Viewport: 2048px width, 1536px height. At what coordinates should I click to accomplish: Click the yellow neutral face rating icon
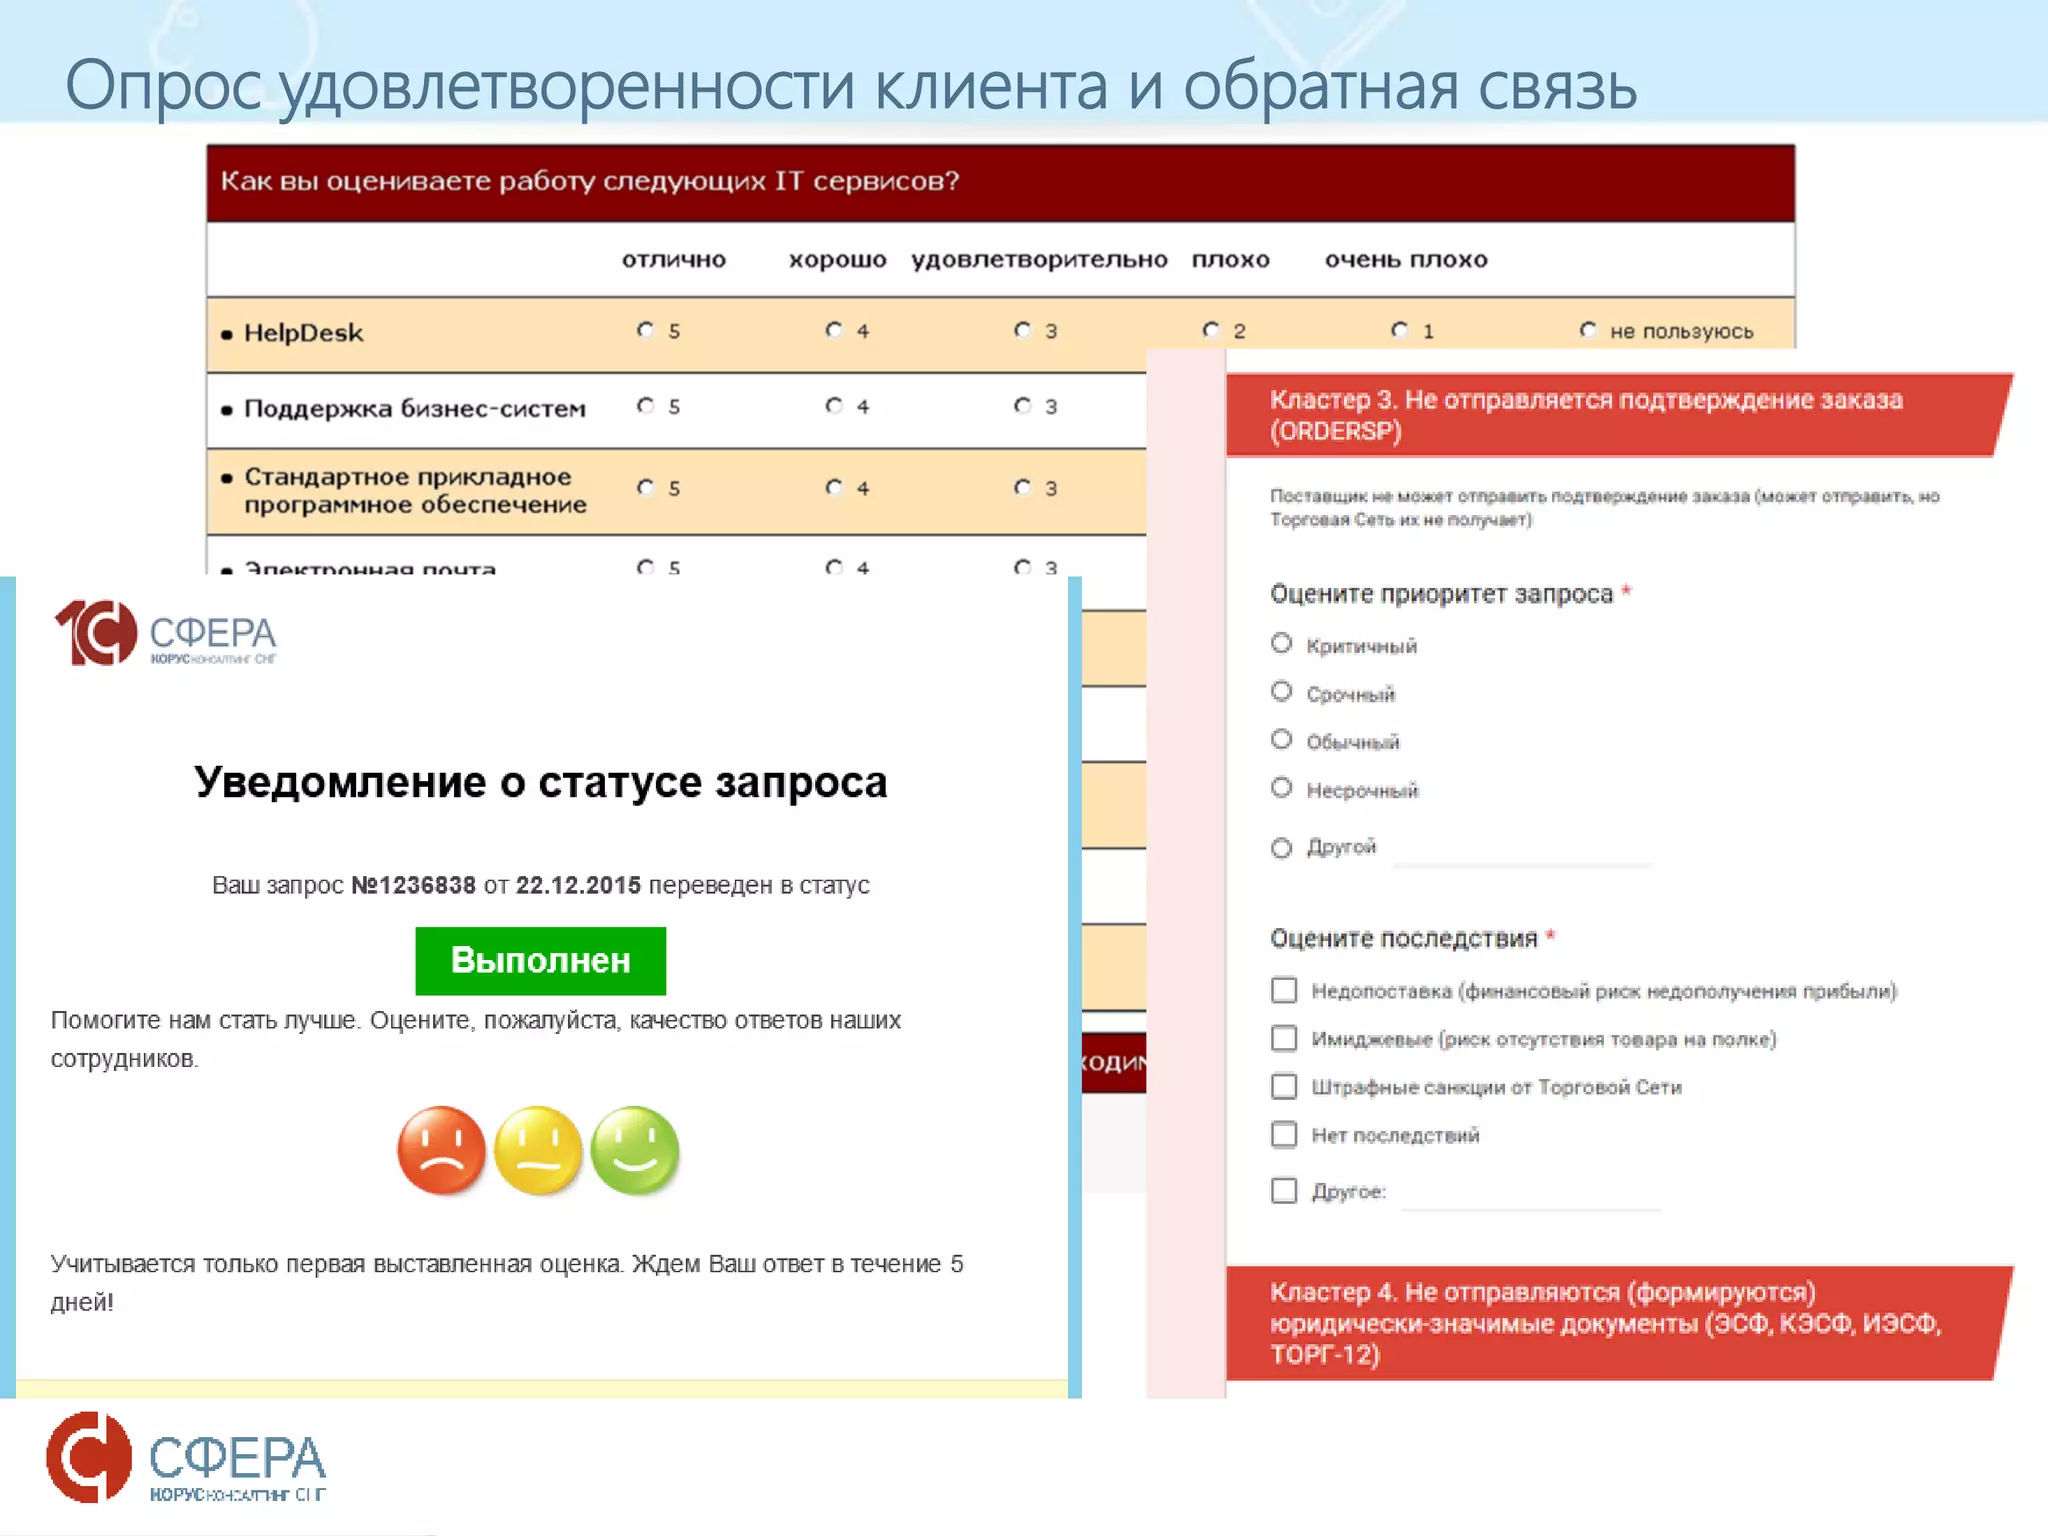click(538, 1150)
